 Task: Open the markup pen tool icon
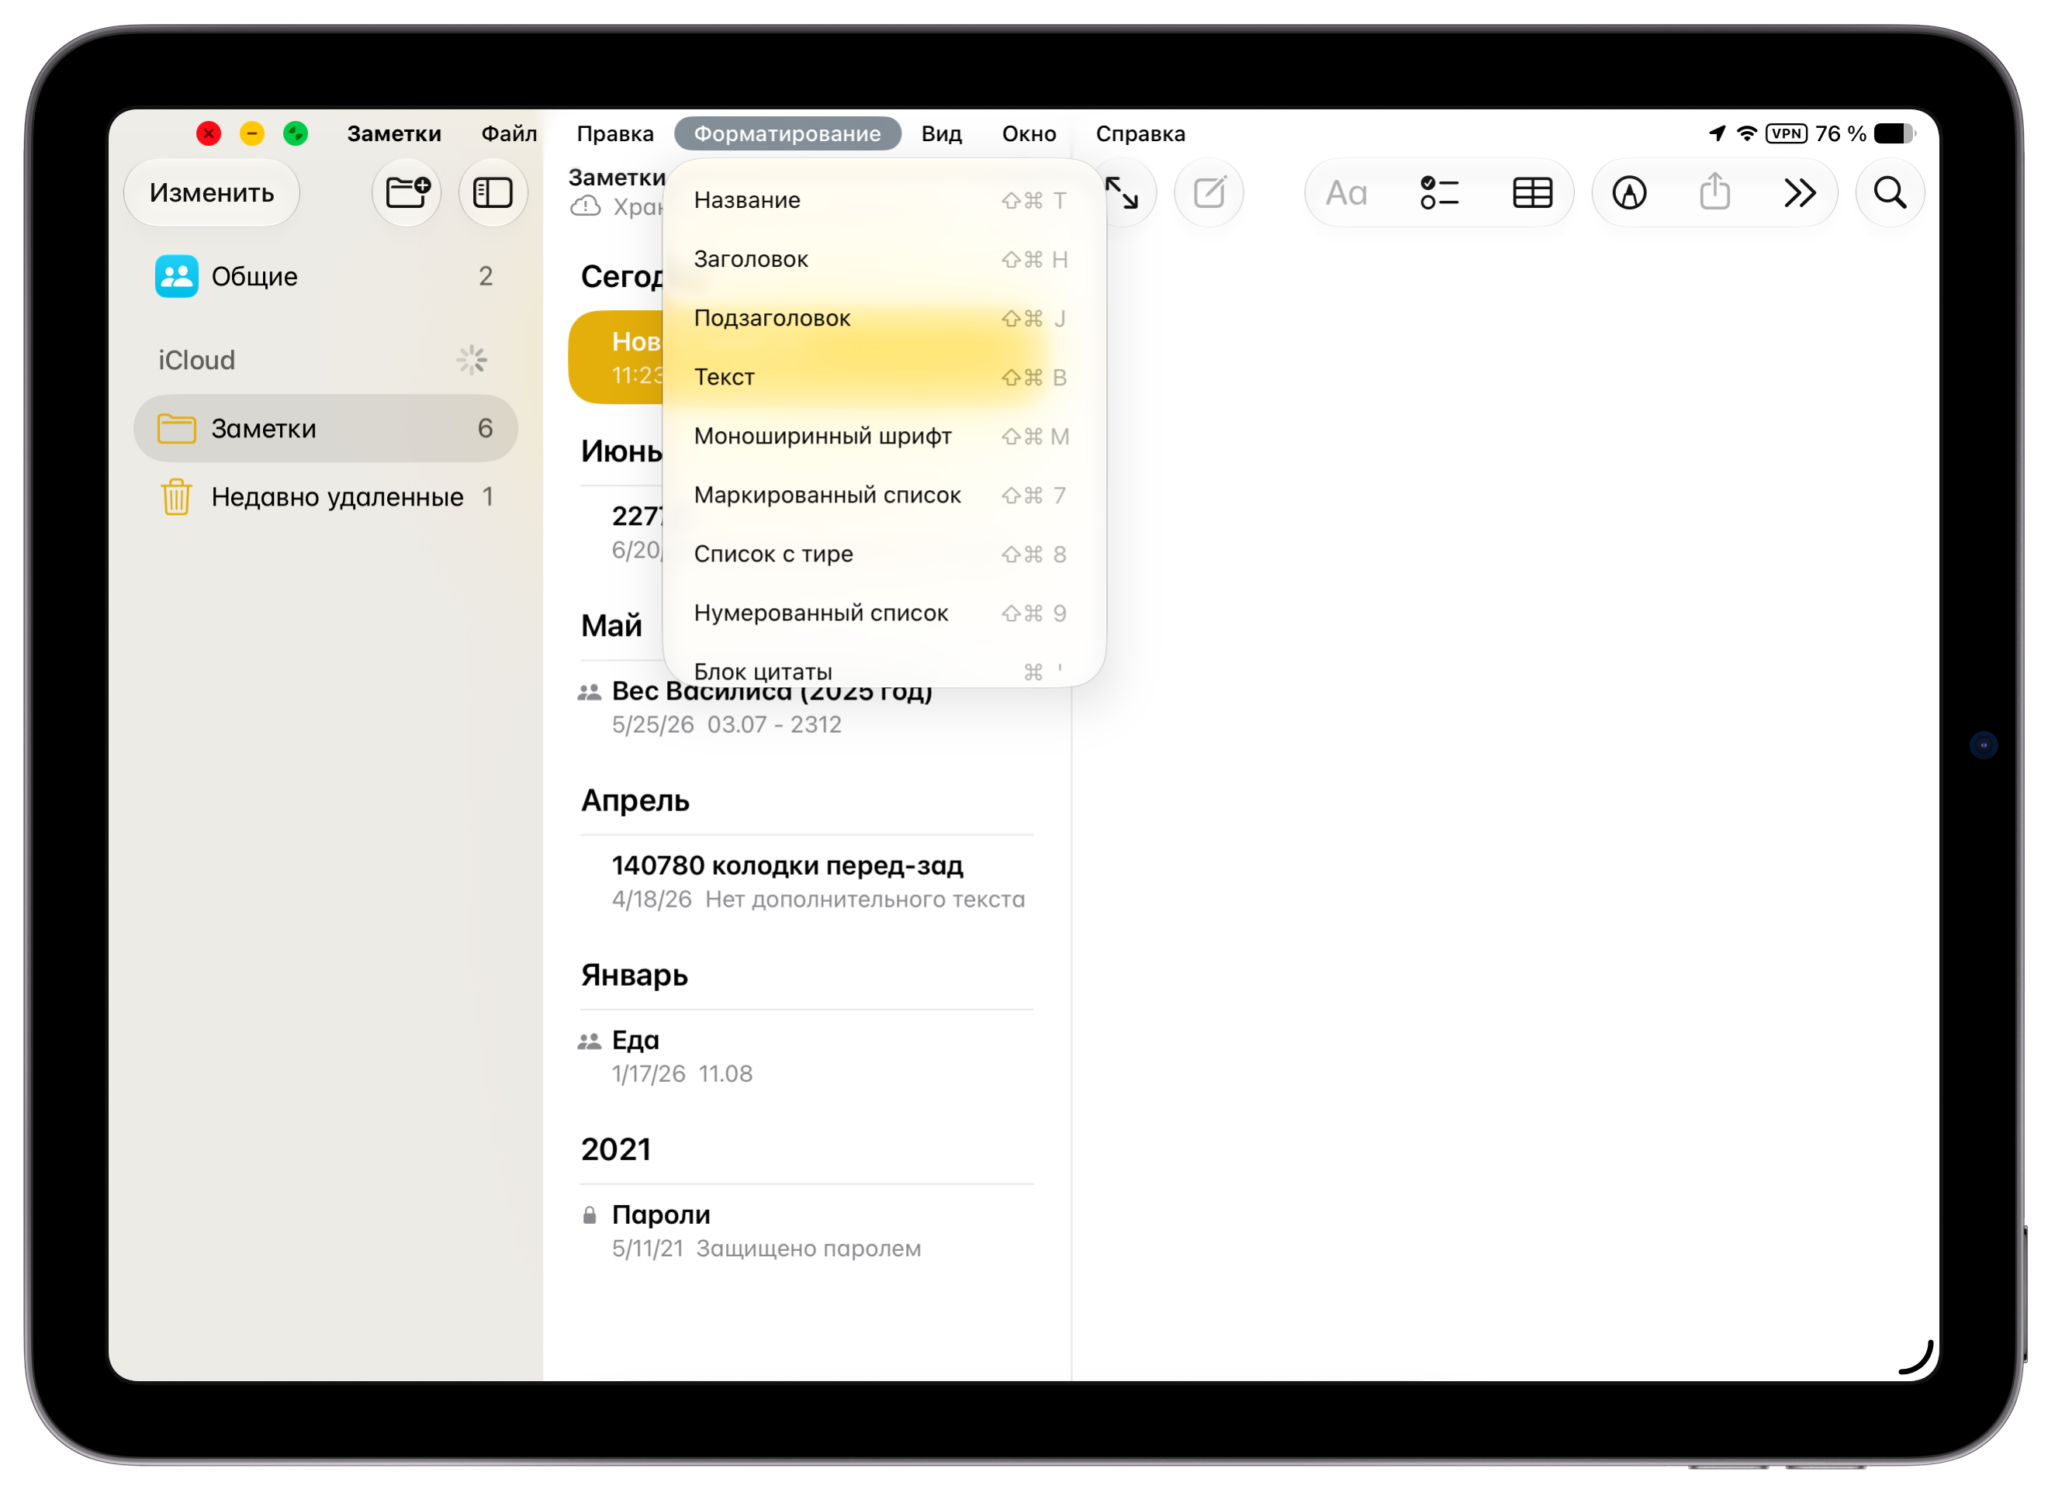pos(1629,192)
